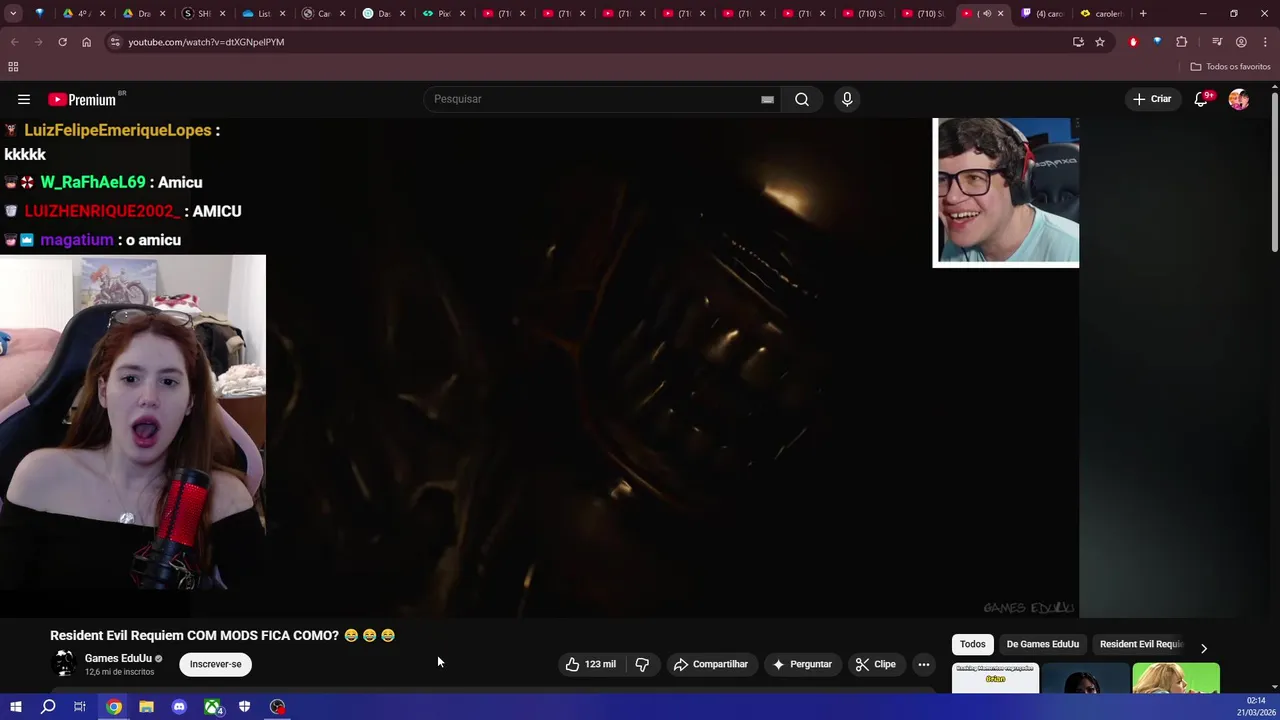Open Todos os favoritos bookmarks folder
The width and height of the screenshot is (1280, 720).
pyautogui.click(x=1230, y=67)
